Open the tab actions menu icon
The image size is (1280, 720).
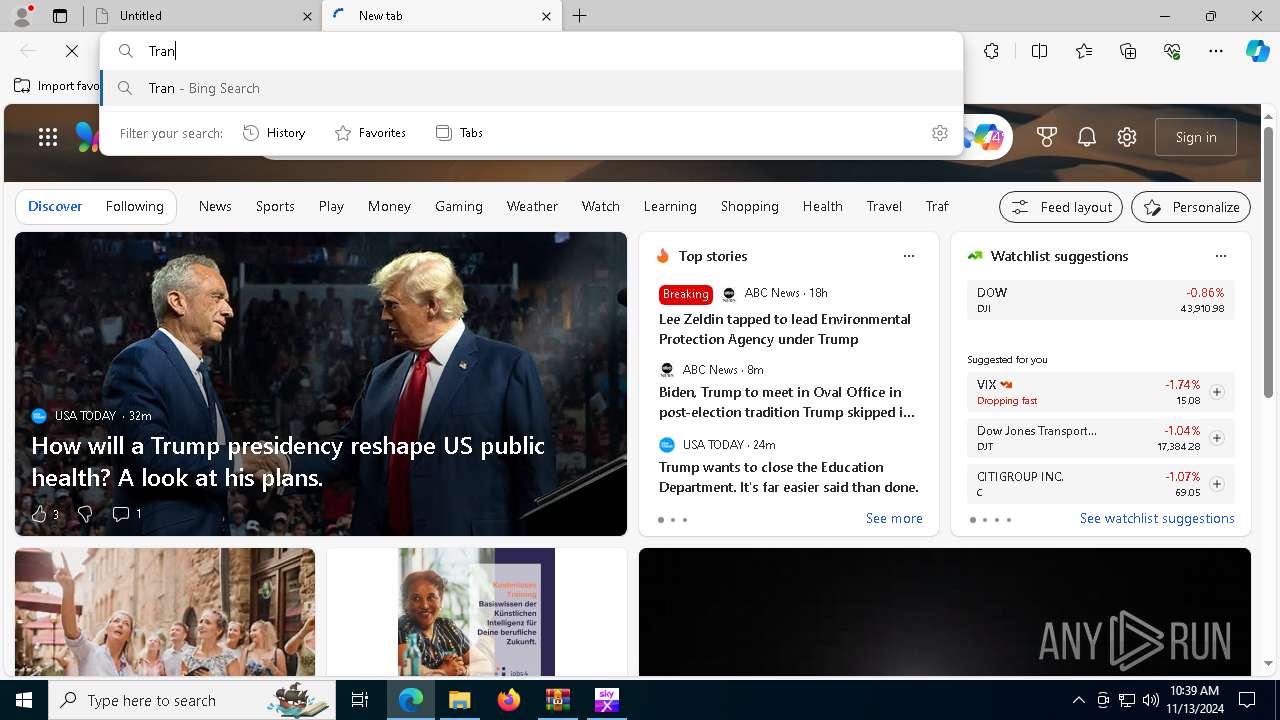tap(60, 16)
